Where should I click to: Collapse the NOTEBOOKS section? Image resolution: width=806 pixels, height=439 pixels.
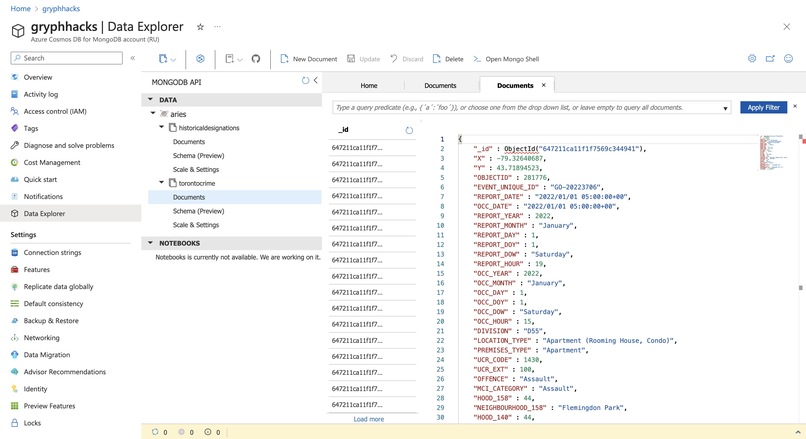[x=151, y=243]
